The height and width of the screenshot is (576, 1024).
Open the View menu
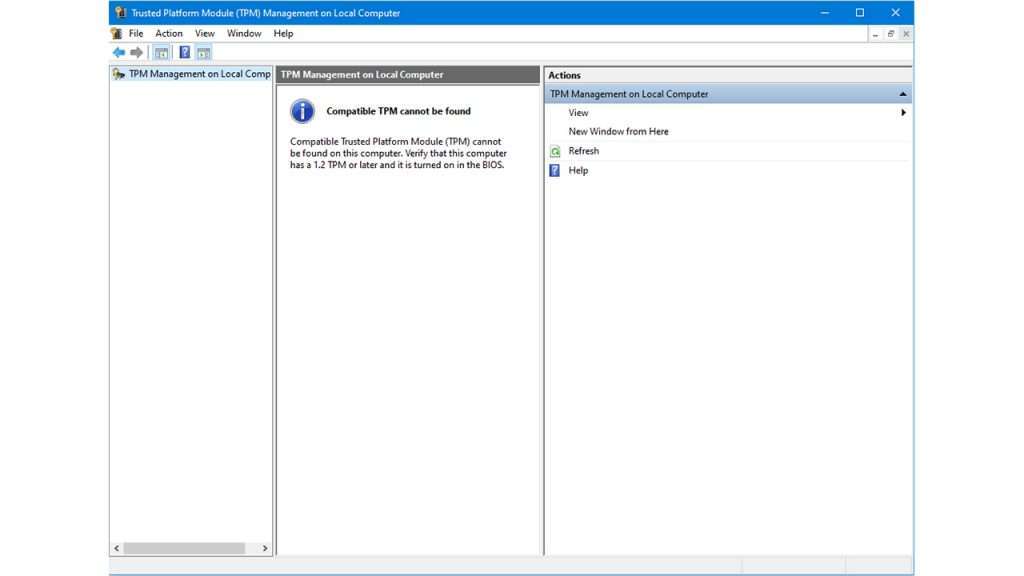click(x=204, y=33)
